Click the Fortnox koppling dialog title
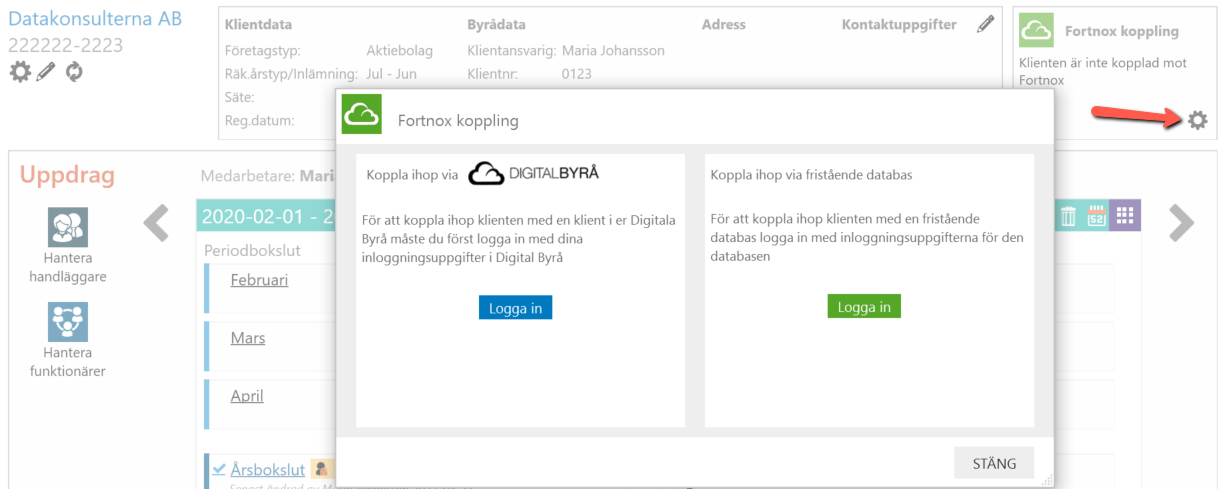 pos(458,121)
